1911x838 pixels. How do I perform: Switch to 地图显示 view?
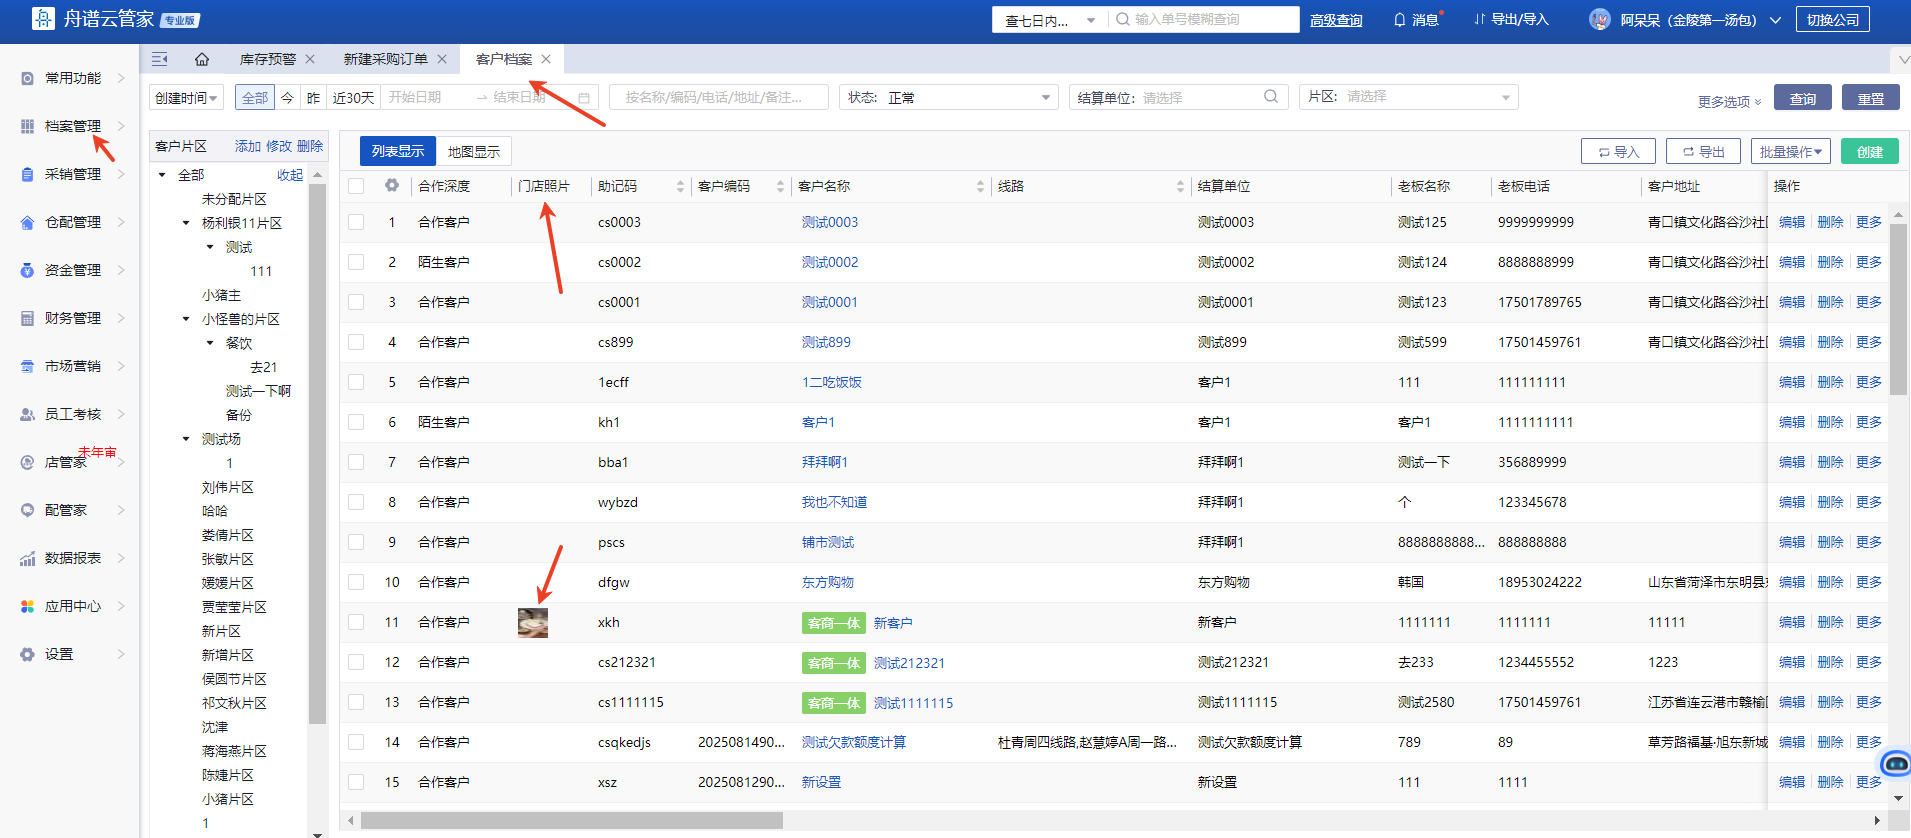point(474,152)
